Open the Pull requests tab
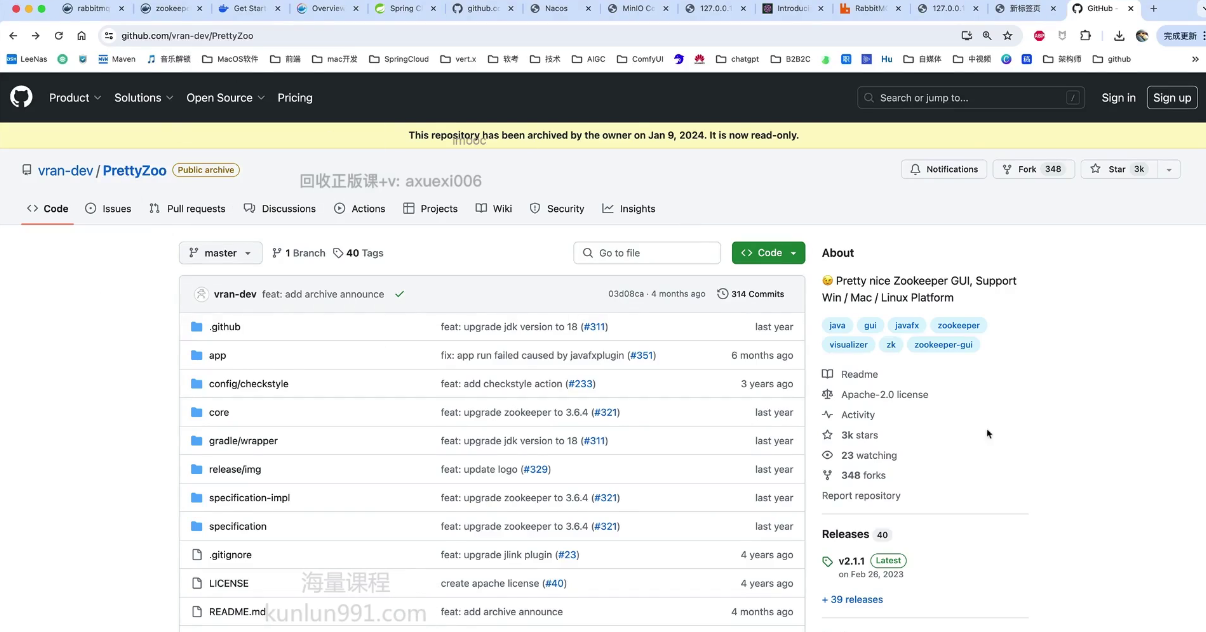The height and width of the screenshot is (632, 1206). point(187,209)
